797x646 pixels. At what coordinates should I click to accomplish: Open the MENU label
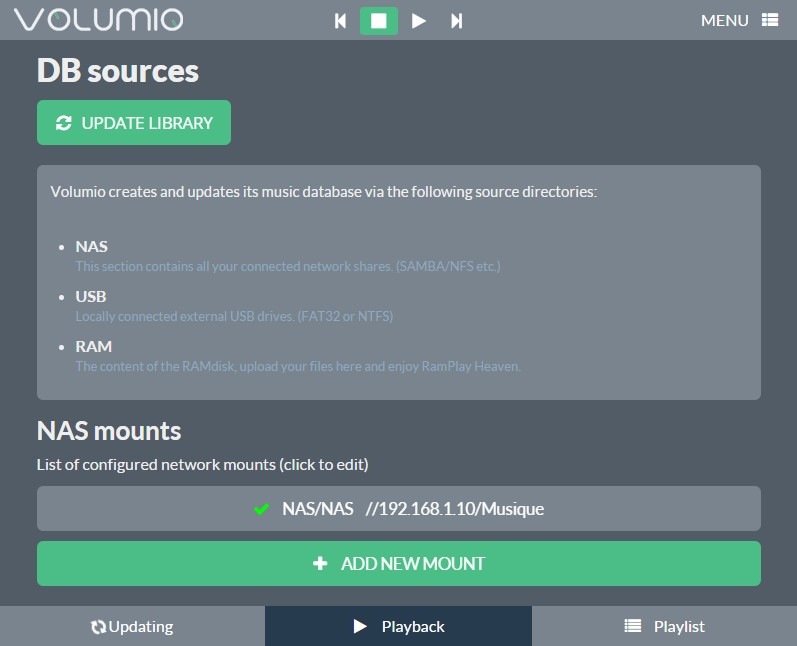tap(724, 20)
